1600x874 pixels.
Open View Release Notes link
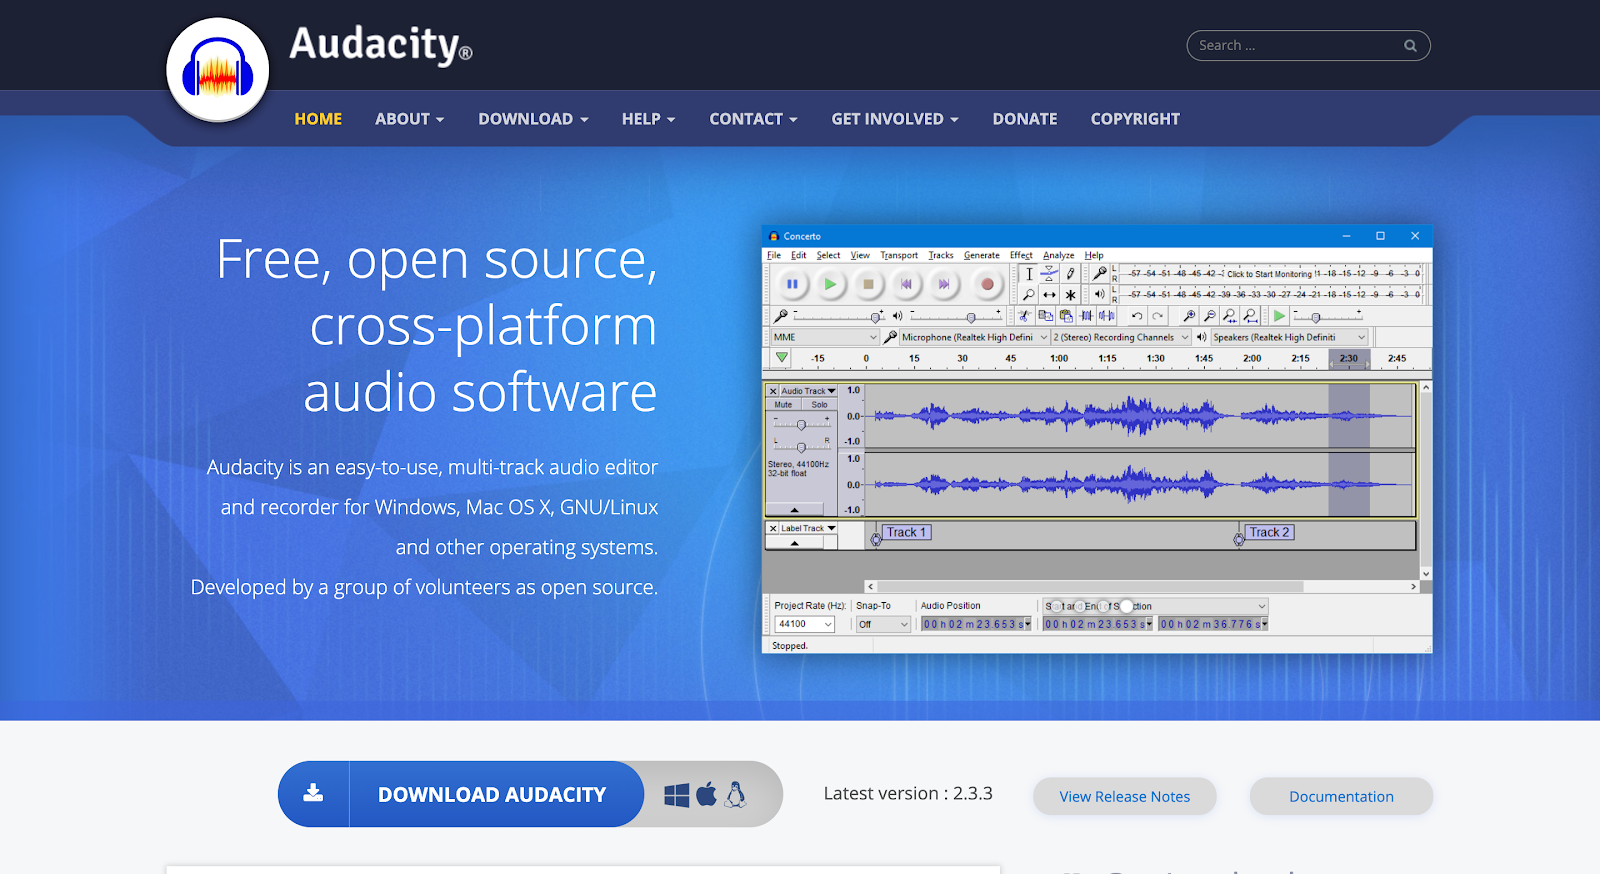(1124, 797)
